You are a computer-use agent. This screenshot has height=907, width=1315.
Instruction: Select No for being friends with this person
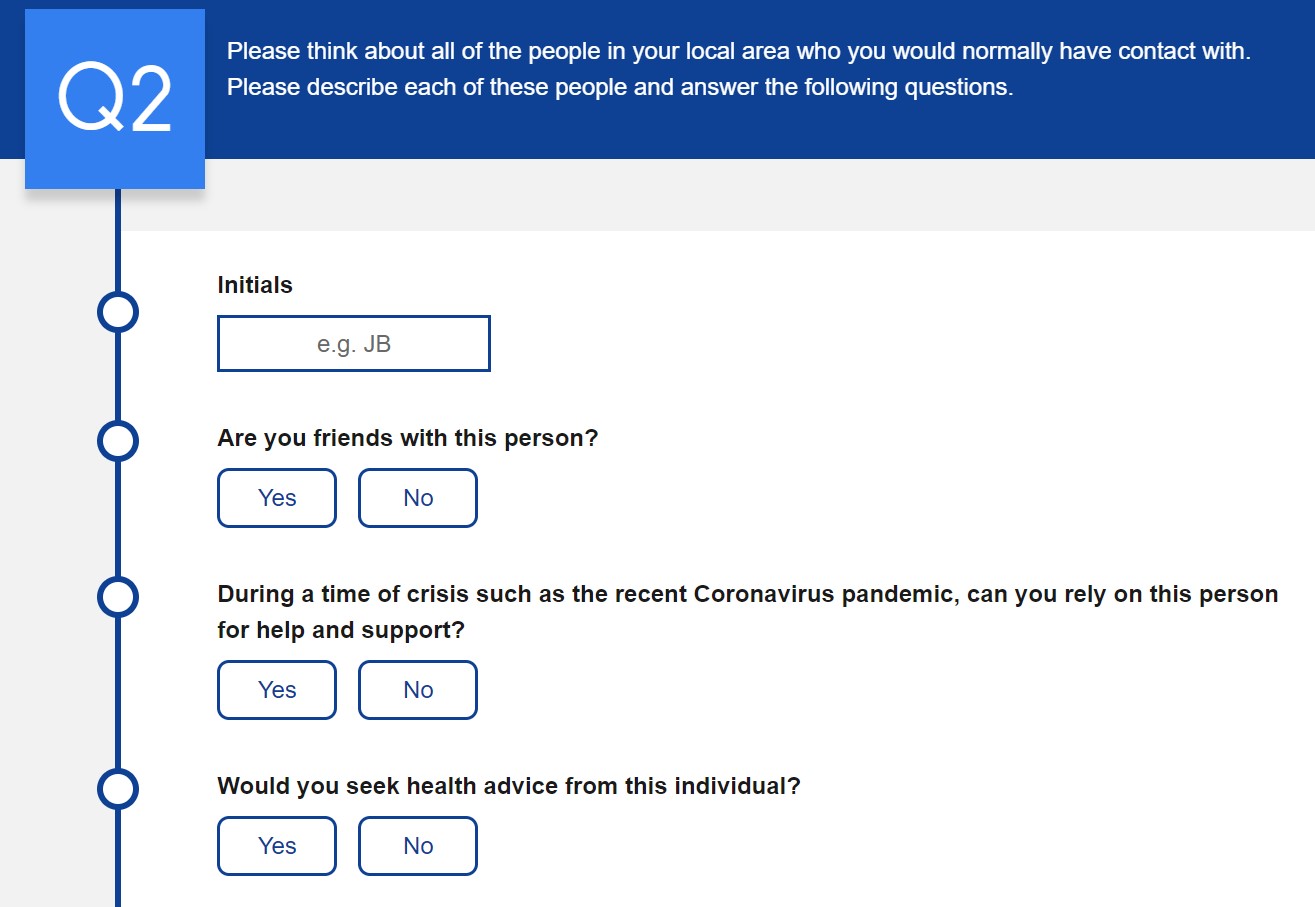tap(418, 498)
